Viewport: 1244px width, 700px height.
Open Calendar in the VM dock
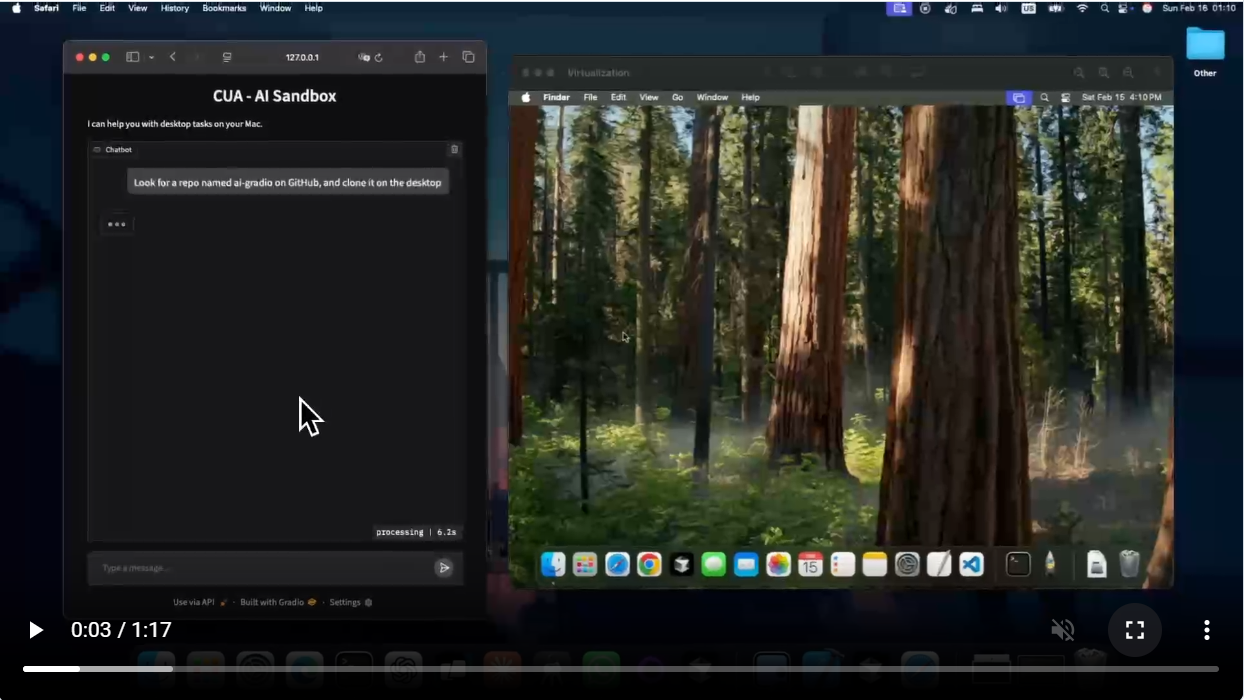(810, 564)
